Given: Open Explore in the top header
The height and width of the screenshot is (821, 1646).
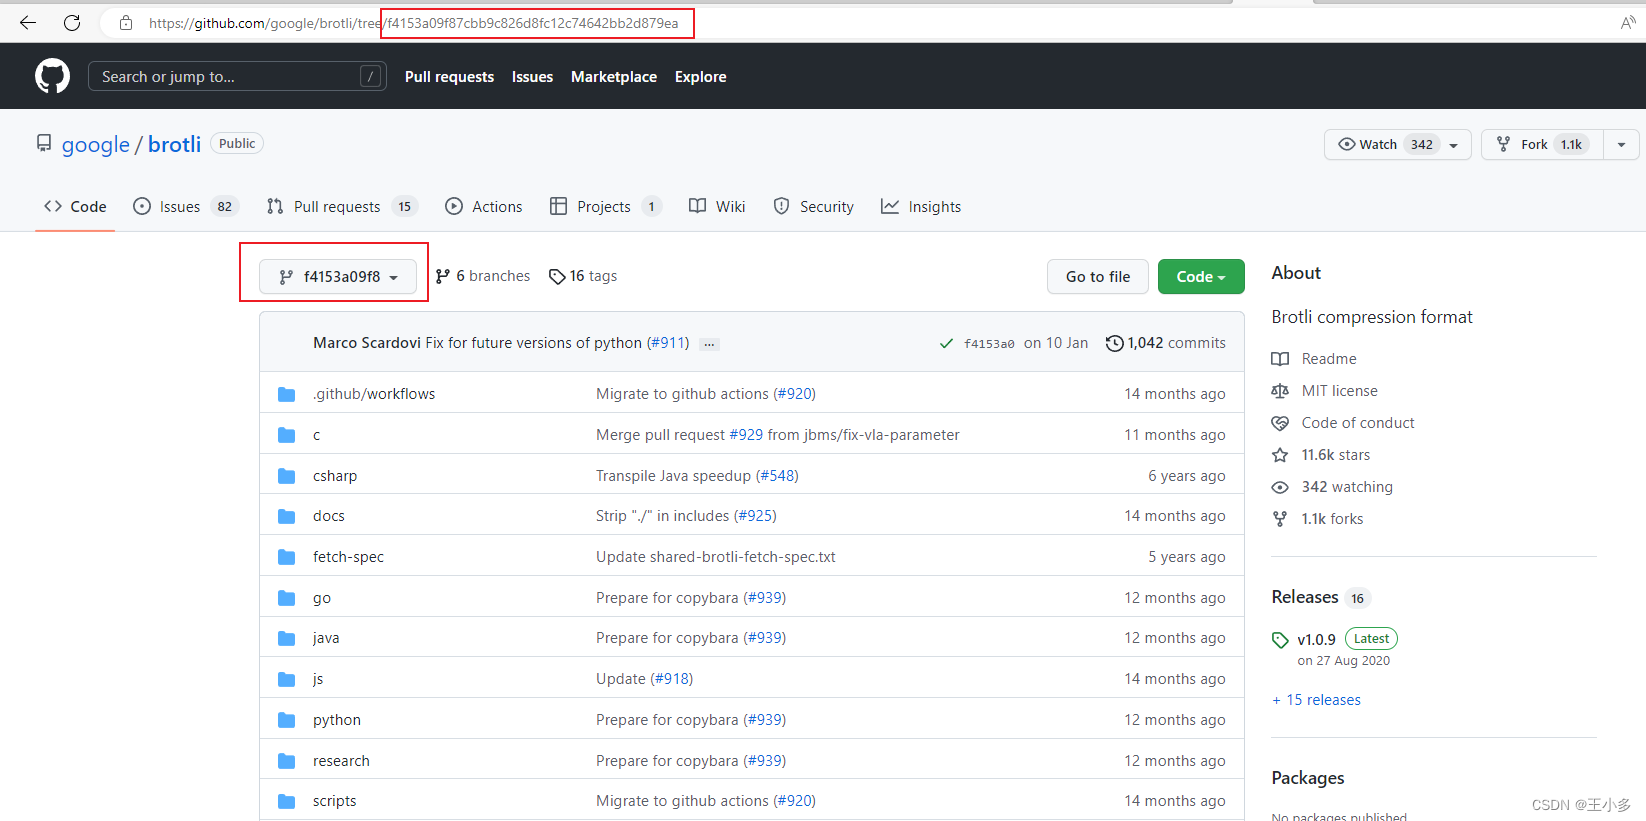Looking at the screenshot, I should (700, 77).
